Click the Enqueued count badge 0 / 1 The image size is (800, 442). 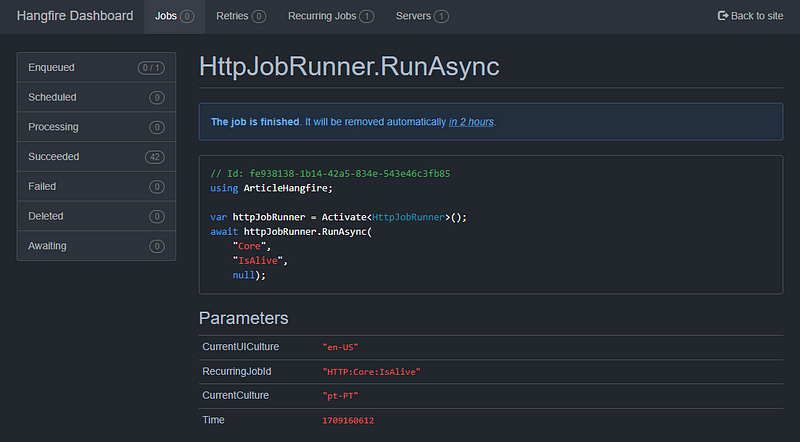pos(151,68)
